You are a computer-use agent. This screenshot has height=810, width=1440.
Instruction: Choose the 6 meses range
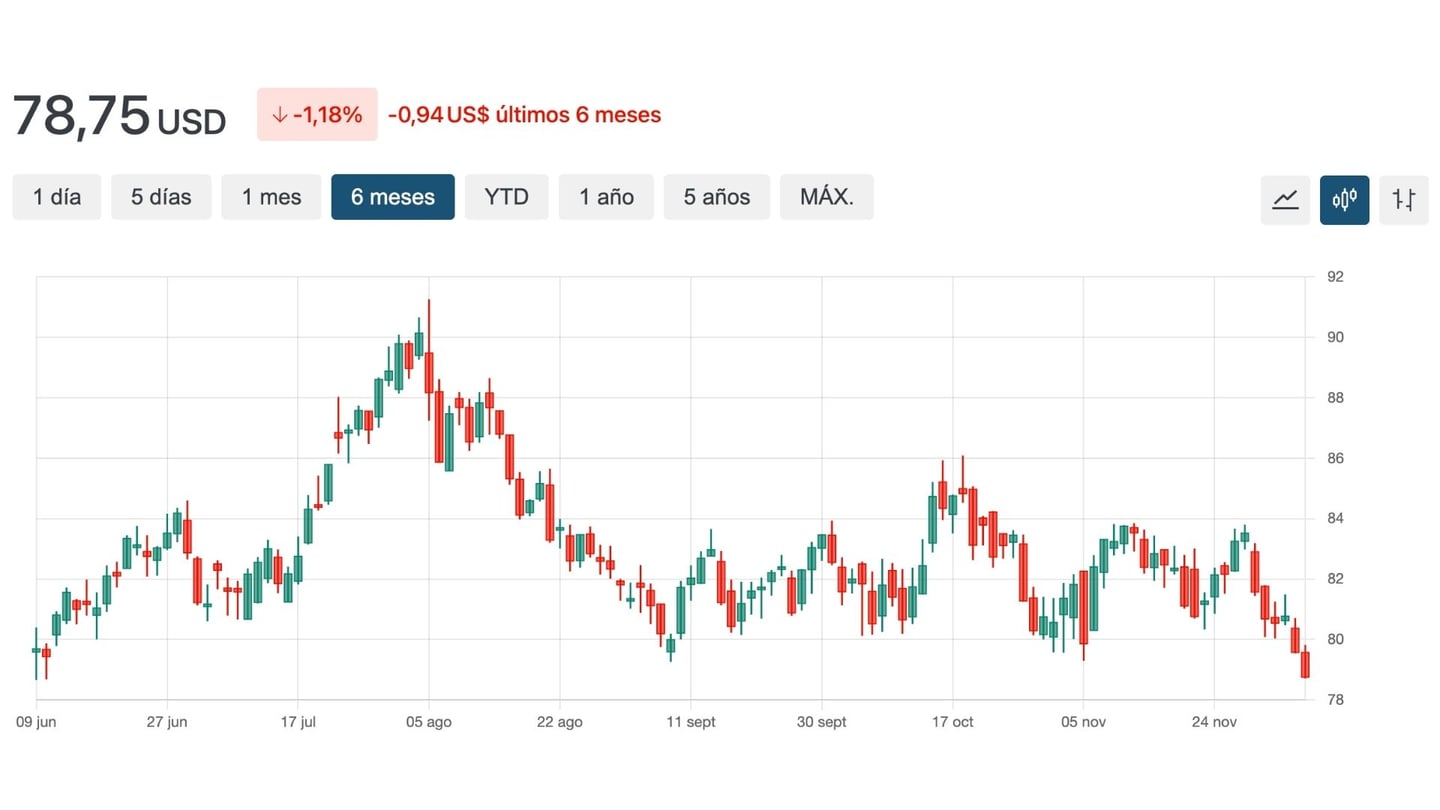(x=393, y=197)
